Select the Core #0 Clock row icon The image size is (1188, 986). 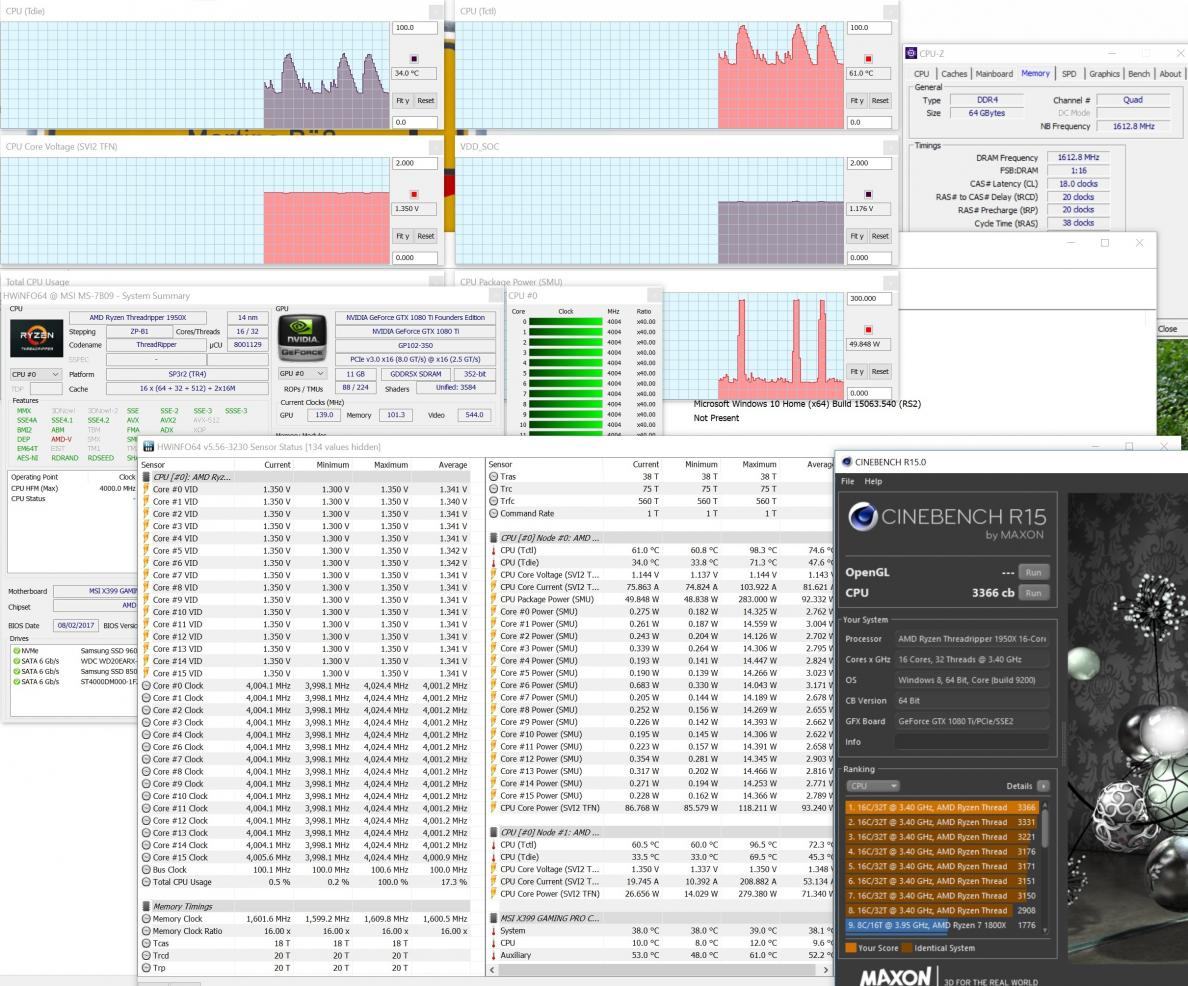(146, 686)
